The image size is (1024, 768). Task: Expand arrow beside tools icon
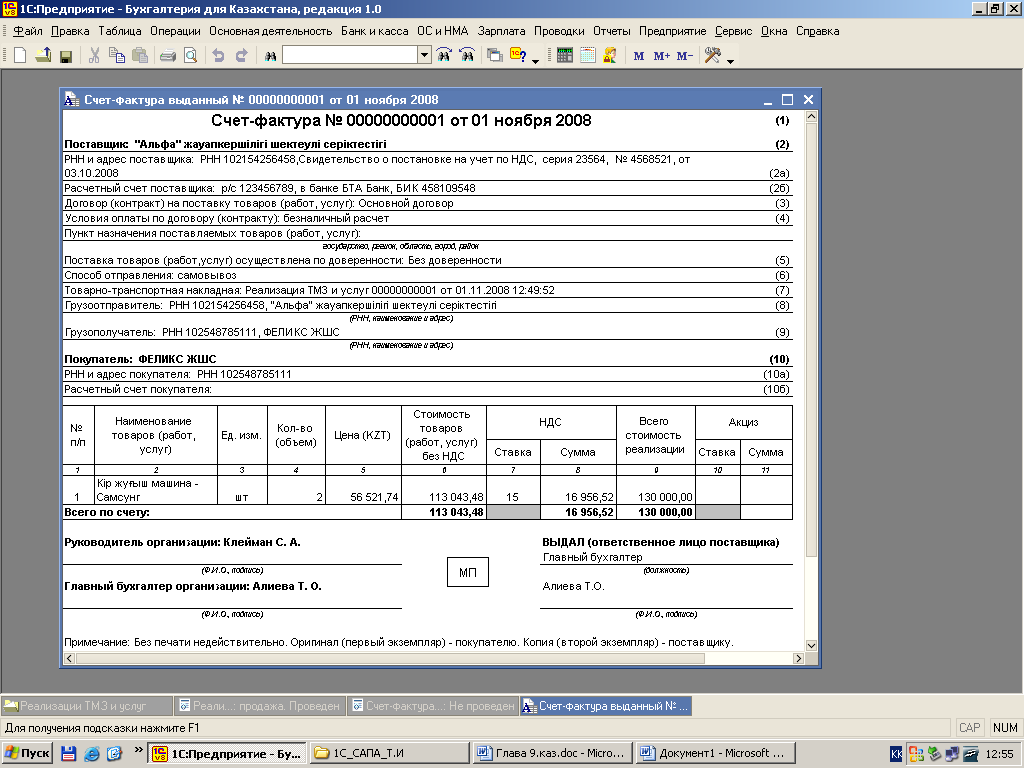pyautogui.click(x=730, y=61)
